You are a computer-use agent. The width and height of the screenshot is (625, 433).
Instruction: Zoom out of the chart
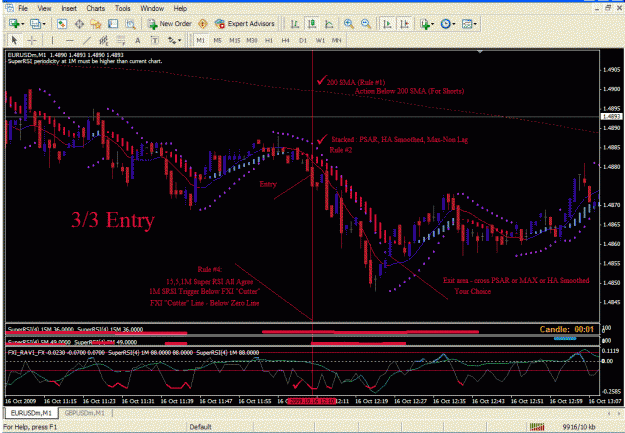366,24
